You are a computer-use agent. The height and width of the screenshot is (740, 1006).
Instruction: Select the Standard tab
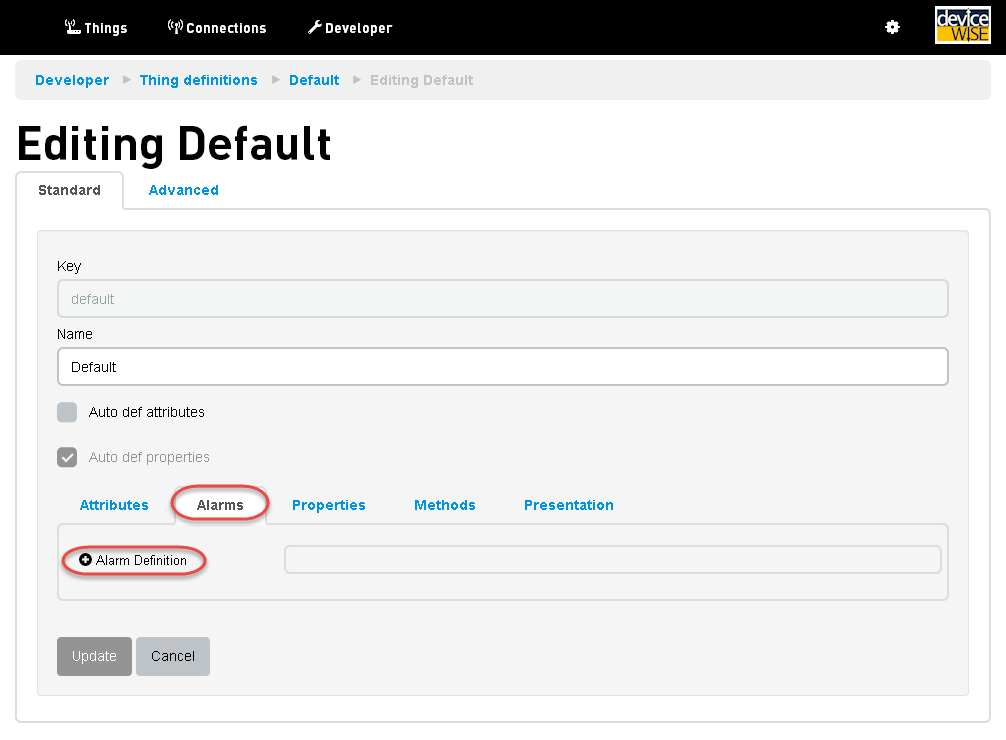pos(69,190)
